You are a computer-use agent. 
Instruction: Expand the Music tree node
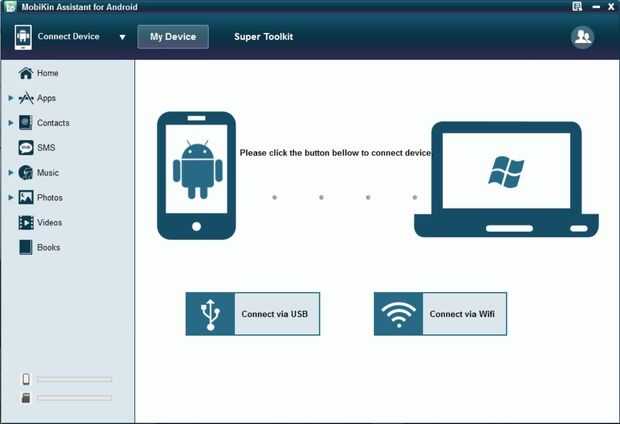tap(11, 172)
